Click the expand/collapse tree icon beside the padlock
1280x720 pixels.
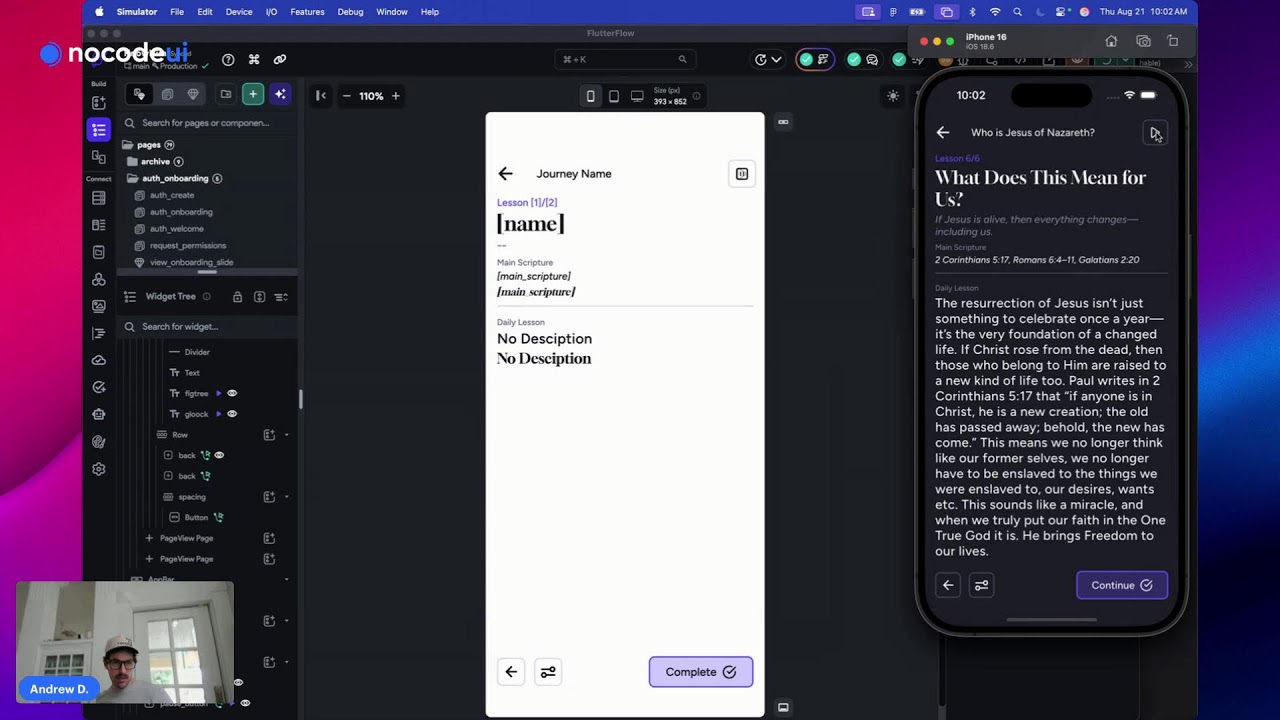[x=259, y=297]
